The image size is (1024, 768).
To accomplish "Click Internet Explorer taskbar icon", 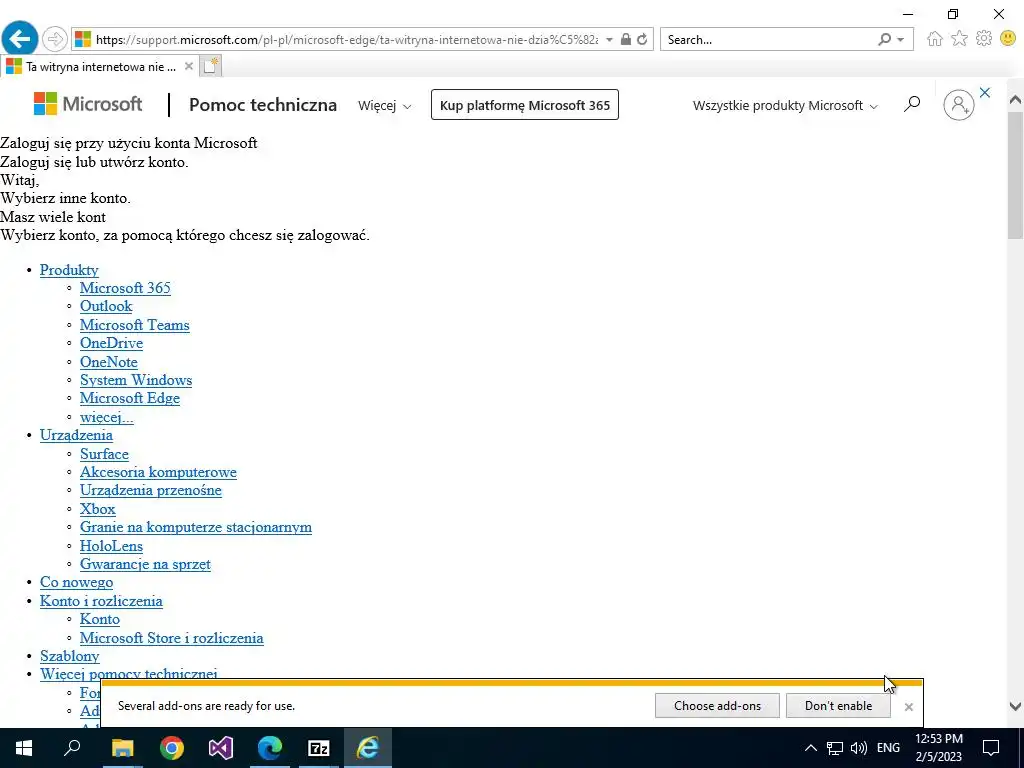I will tap(368, 748).
